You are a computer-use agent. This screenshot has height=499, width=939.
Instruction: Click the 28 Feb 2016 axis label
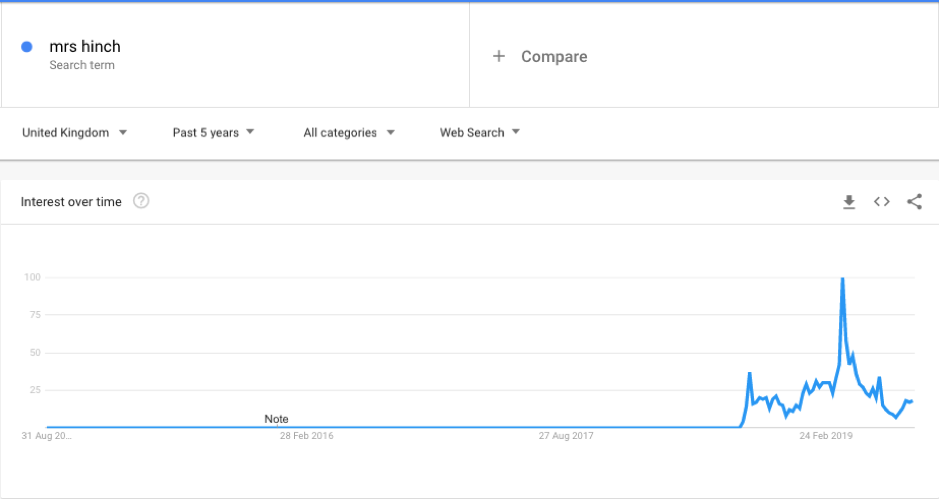tap(307, 436)
